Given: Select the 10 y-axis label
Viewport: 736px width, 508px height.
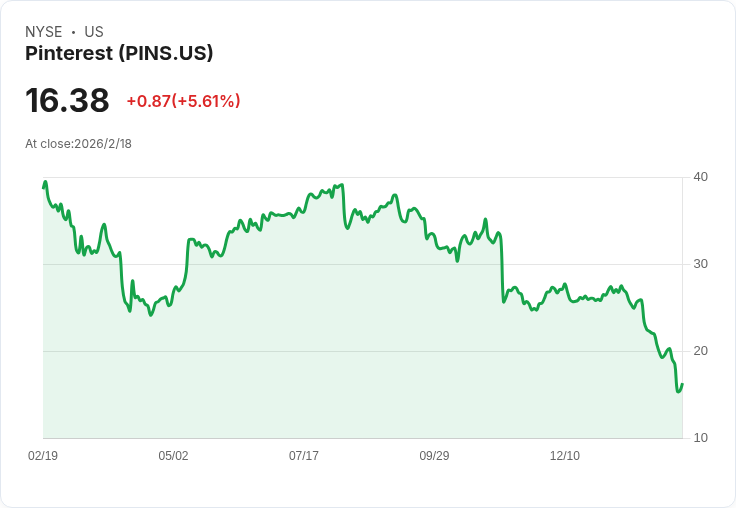Looking at the screenshot, I should pyautogui.click(x=701, y=438).
